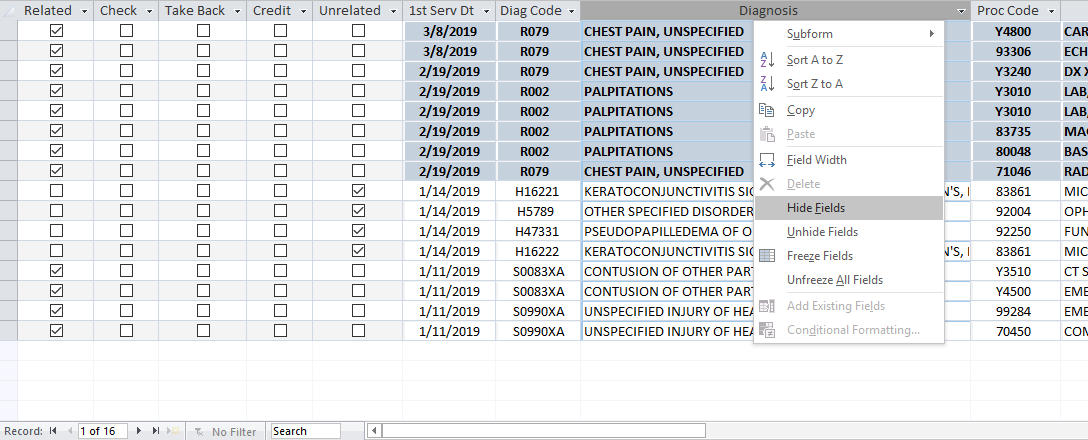Click the No Filter button
1088x440 pixels.
point(226,432)
